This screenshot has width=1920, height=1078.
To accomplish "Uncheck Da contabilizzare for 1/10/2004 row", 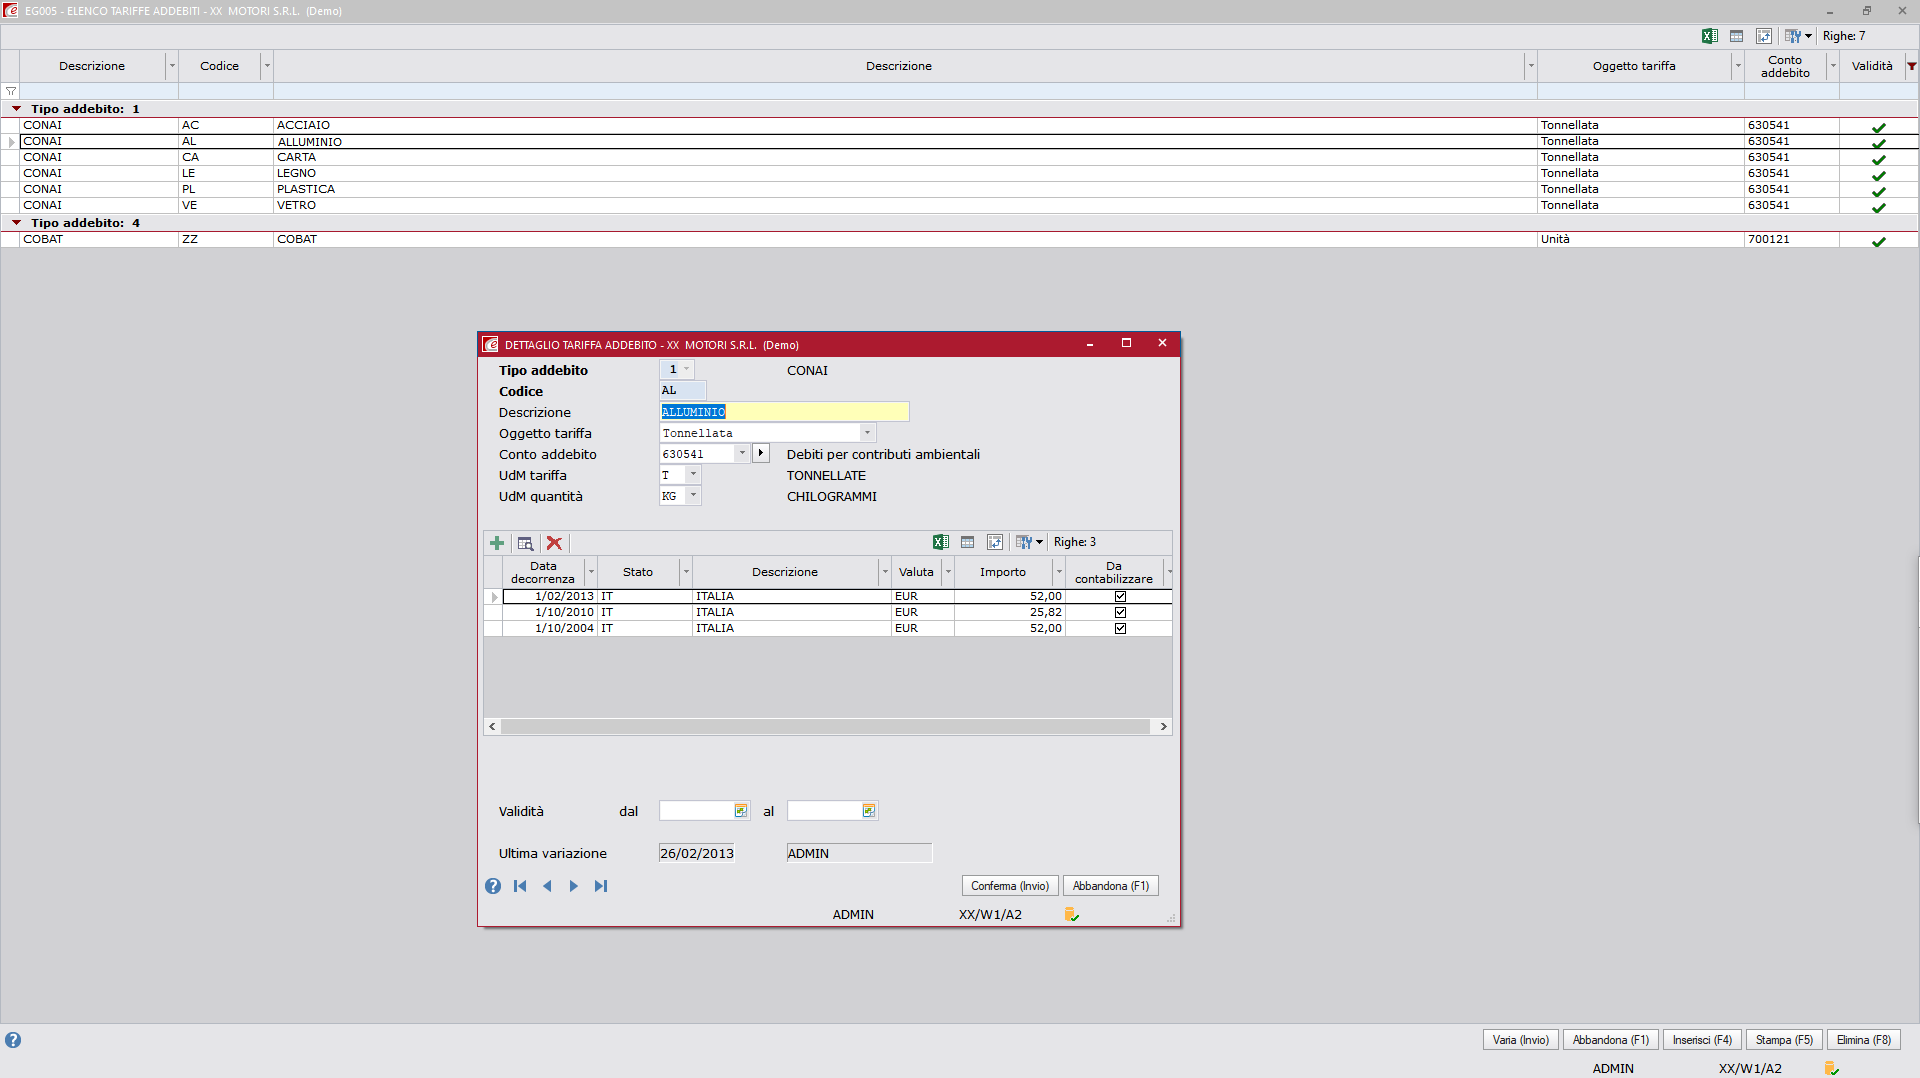I will coord(1120,628).
